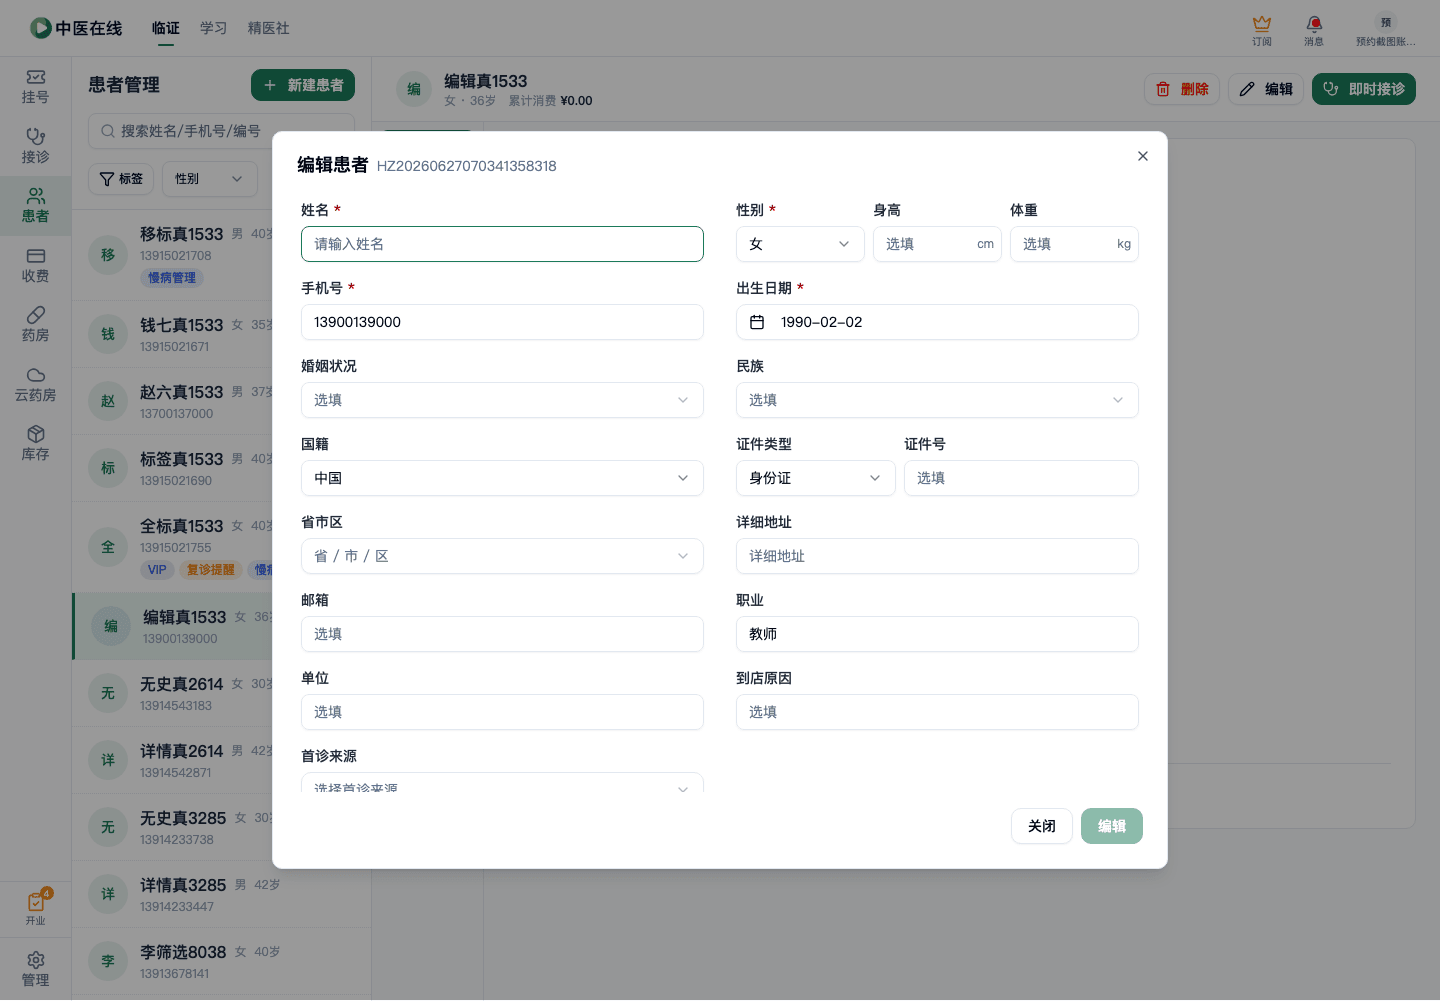Open the 婚姻状况 dropdown

(502, 400)
